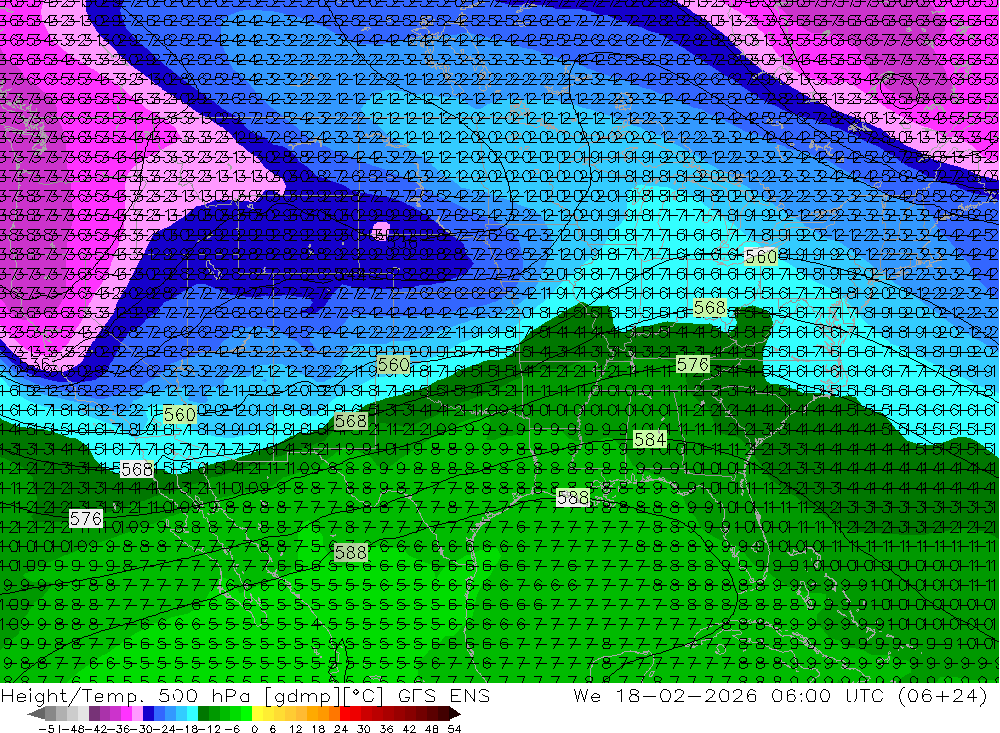The image size is (1000, 733).
Task: Click the darkest gray legend swatch
Action: click(50, 714)
